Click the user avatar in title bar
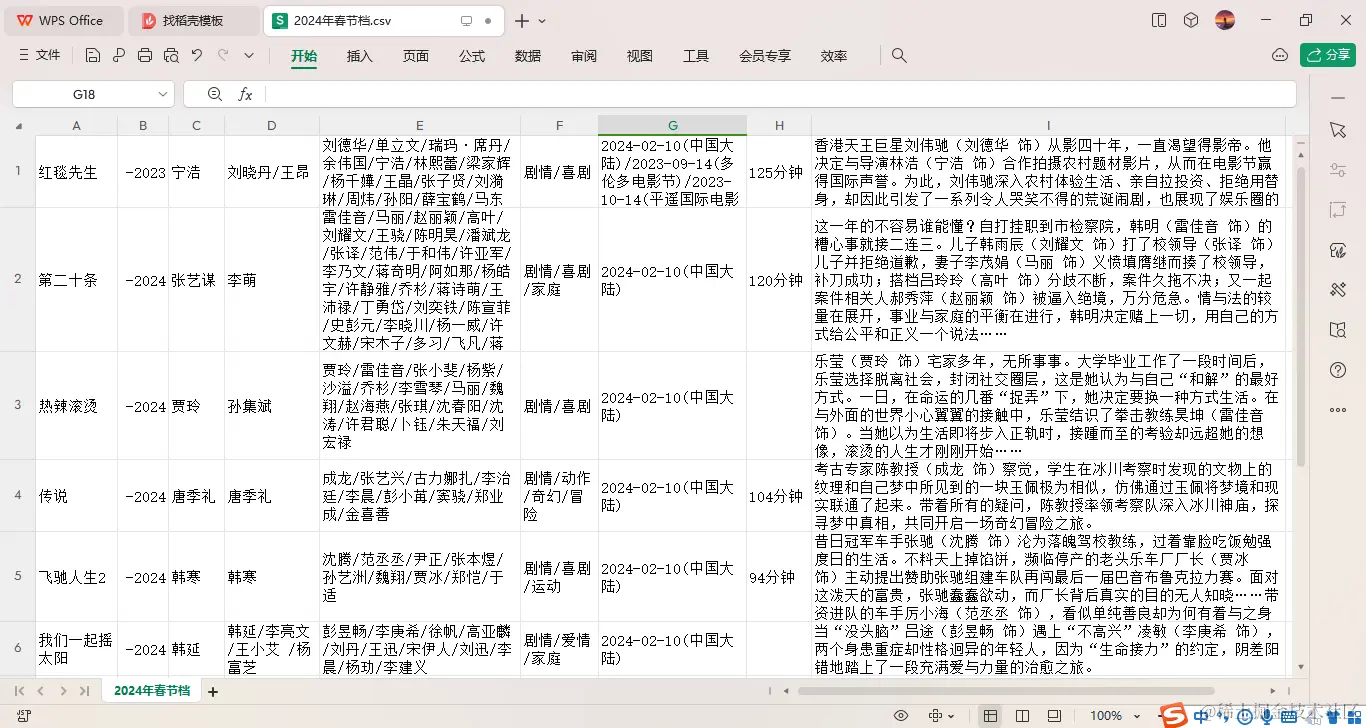Image resolution: width=1366 pixels, height=728 pixels. click(x=1225, y=20)
